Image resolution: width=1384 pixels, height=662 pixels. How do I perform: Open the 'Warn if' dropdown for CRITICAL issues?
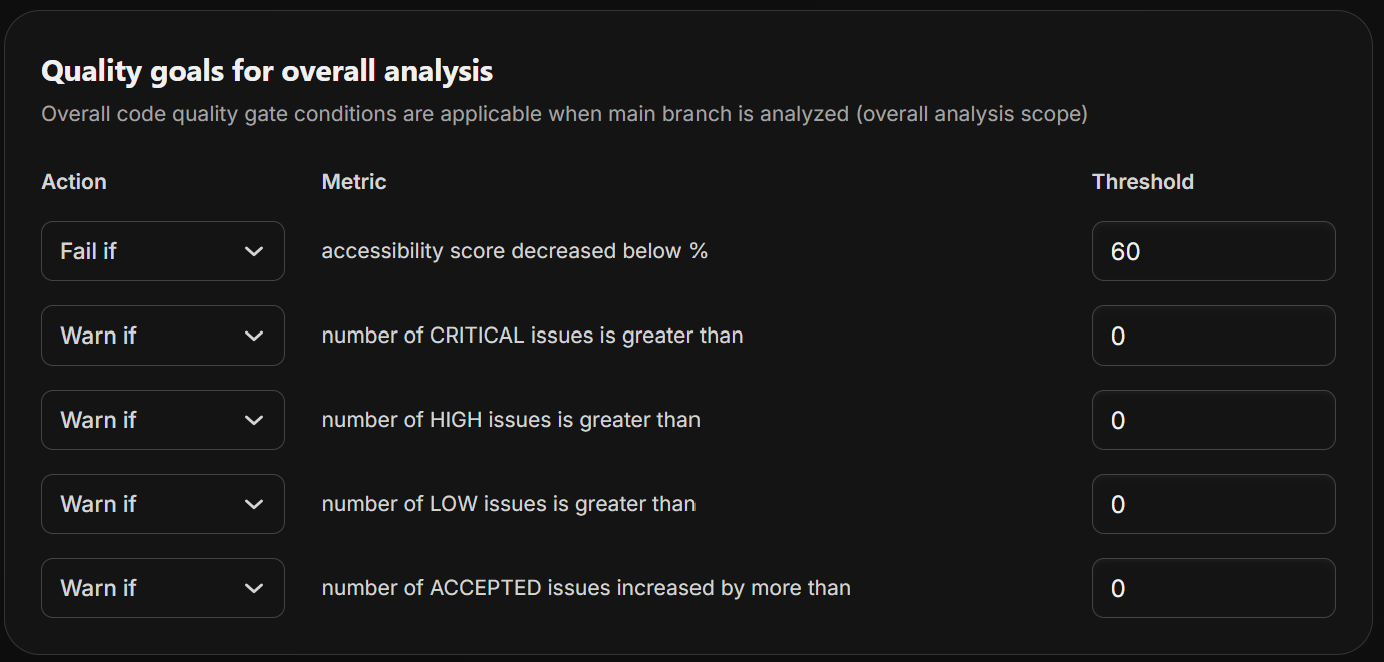coord(162,335)
